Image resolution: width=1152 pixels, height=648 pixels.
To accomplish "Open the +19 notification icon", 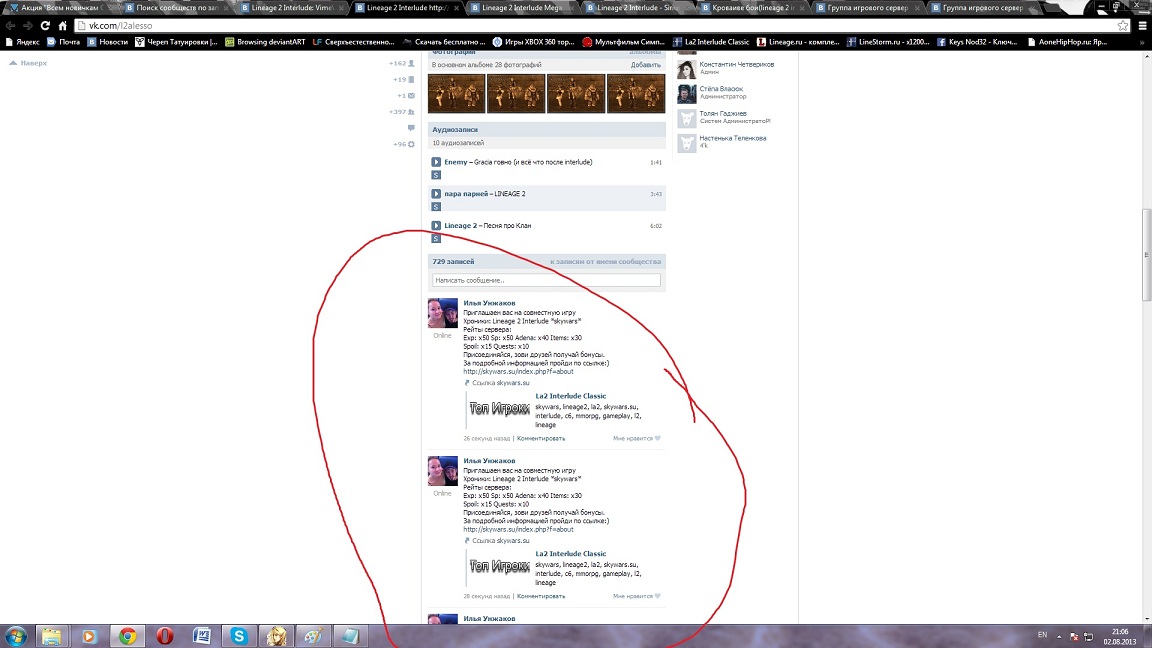I will (411, 79).
